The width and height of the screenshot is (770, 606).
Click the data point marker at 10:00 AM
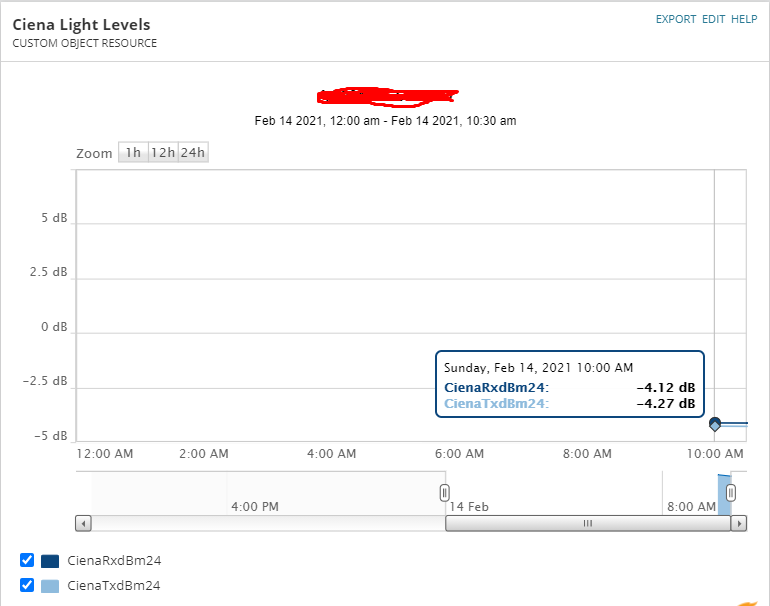715,424
